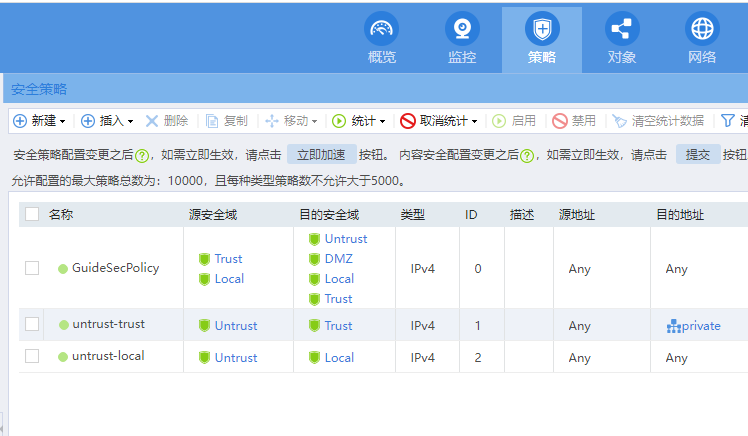Open the 概览 overview dashboard icon
This screenshot has width=748, height=436.
(x=381, y=29)
